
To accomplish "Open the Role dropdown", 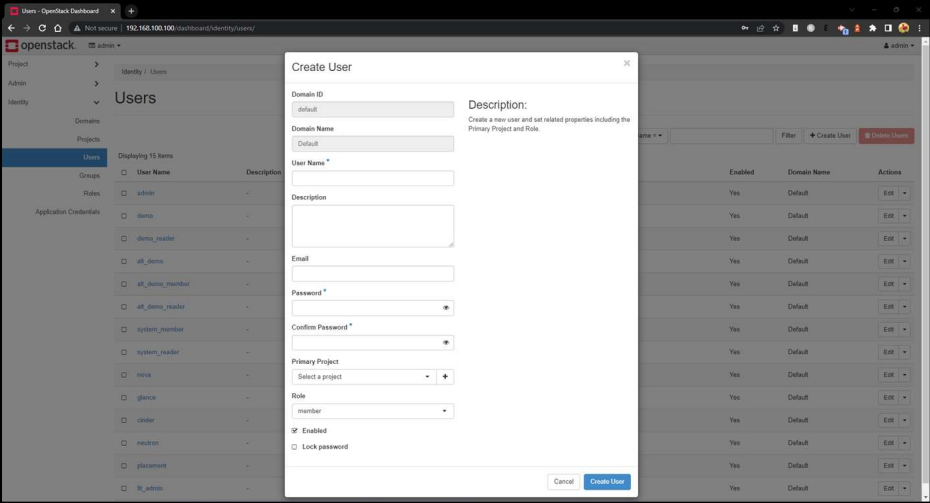I will coord(372,411).
